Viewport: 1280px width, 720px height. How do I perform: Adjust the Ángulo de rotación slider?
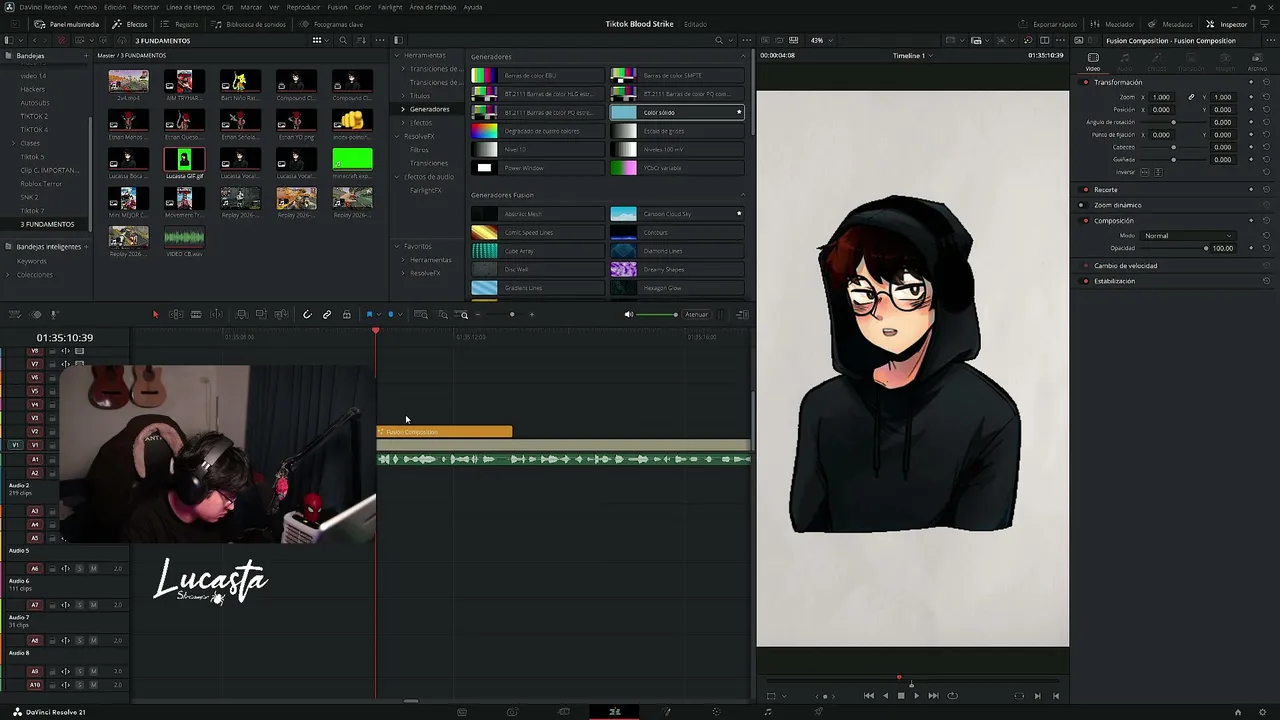[x=1173, y=122]
